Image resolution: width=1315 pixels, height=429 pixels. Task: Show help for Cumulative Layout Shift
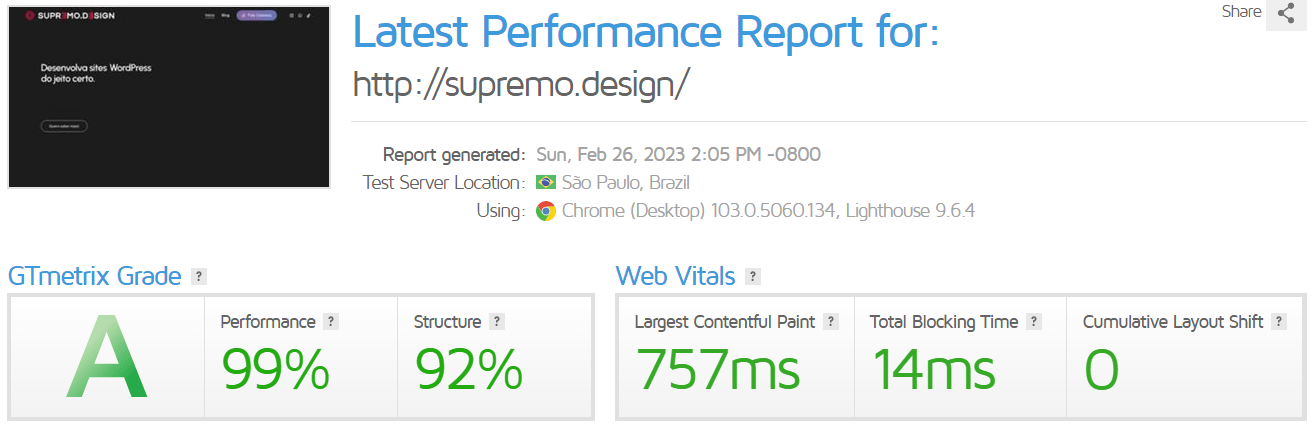pyautogui.click(x=1279, y=322)
